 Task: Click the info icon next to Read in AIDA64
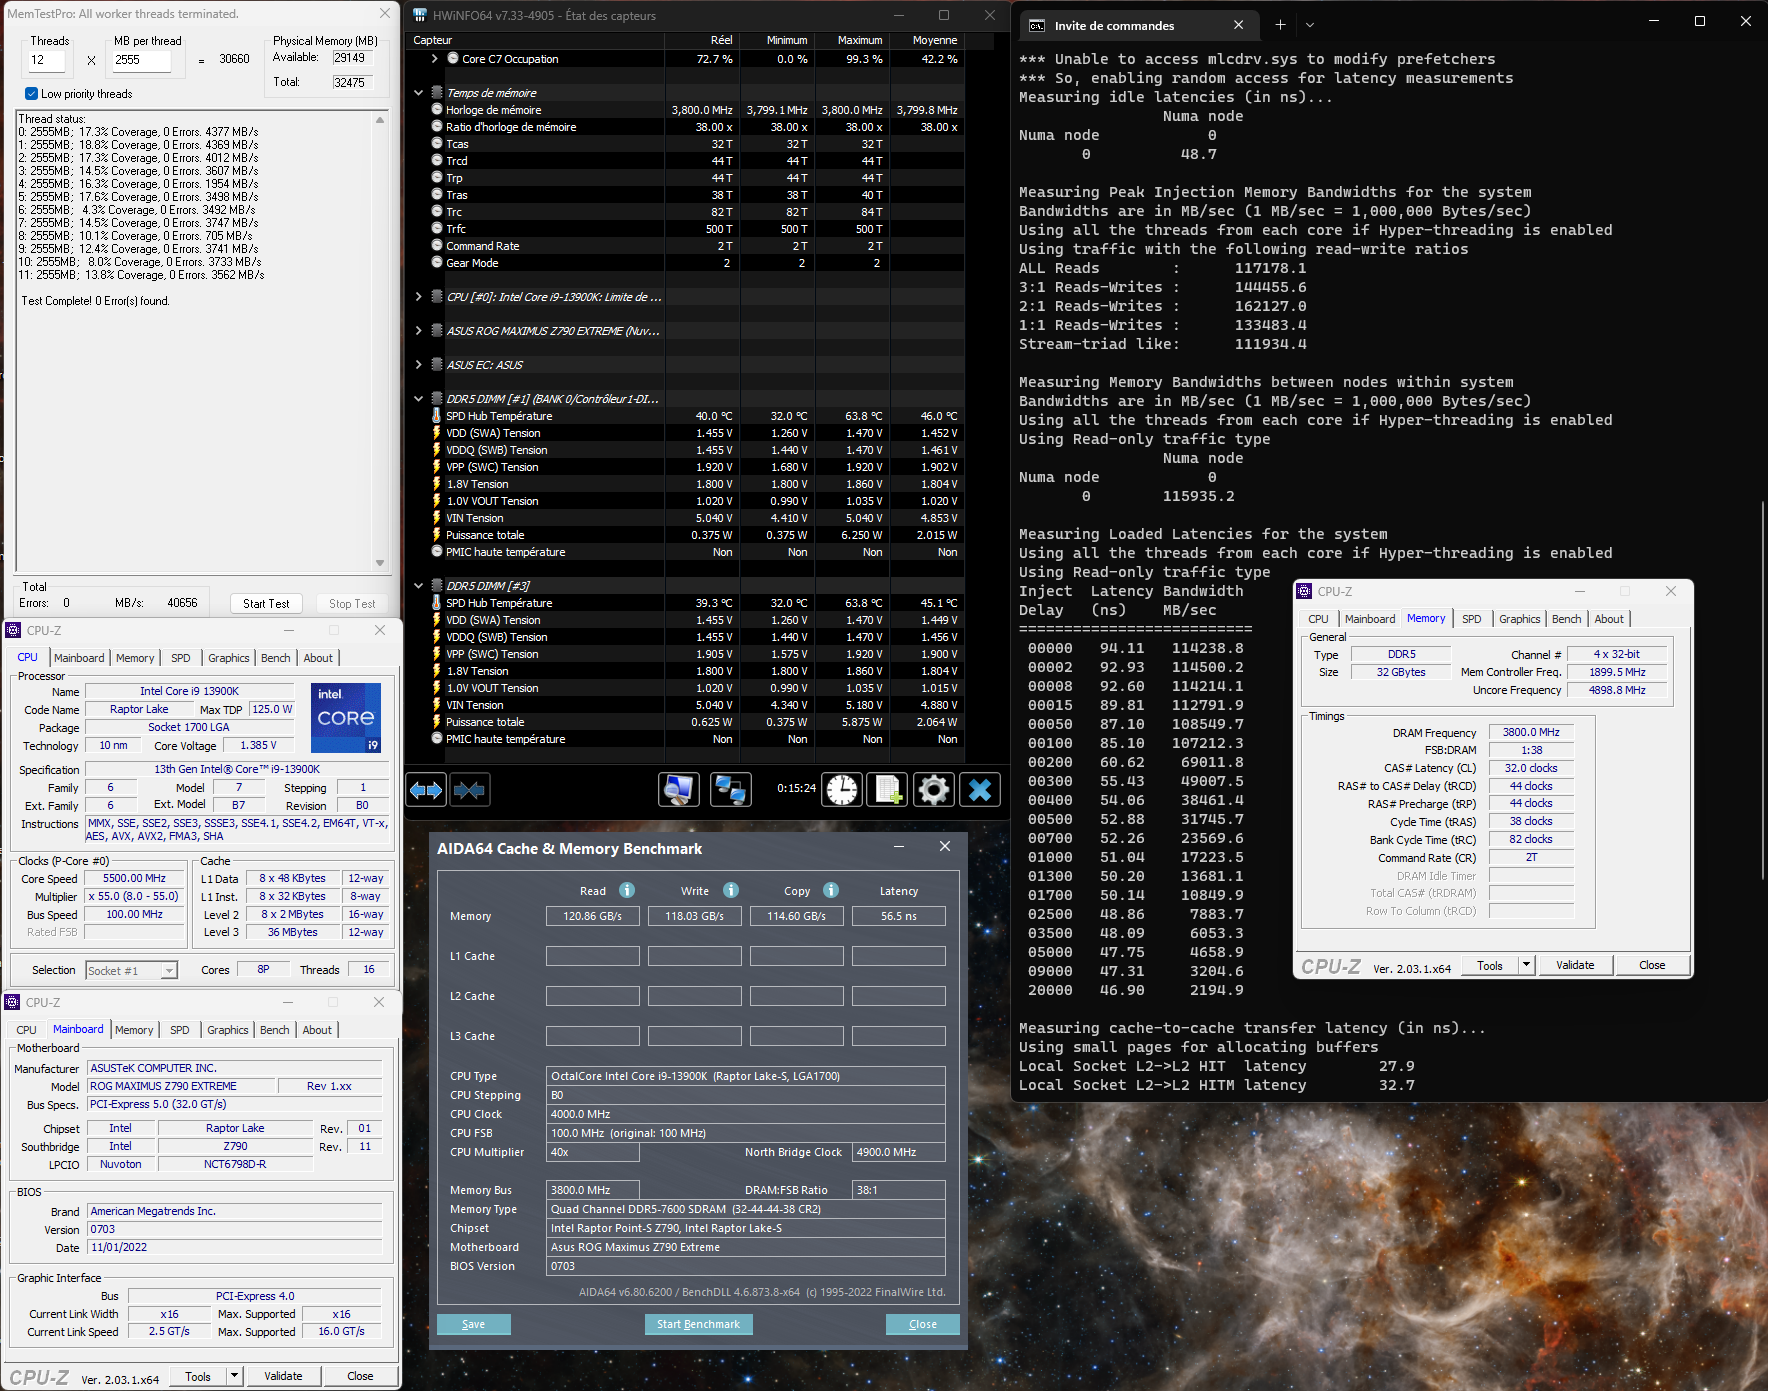[x=627, y=890]
